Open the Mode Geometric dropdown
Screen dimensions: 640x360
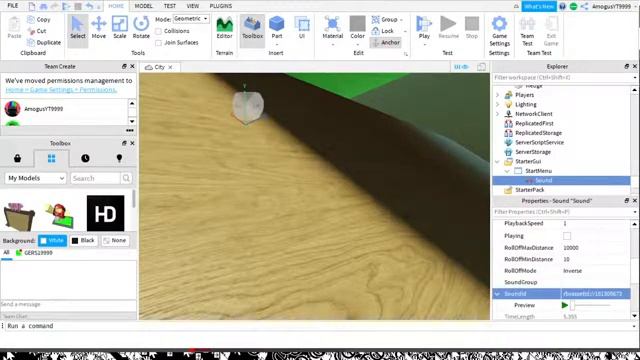click(191, 19)
